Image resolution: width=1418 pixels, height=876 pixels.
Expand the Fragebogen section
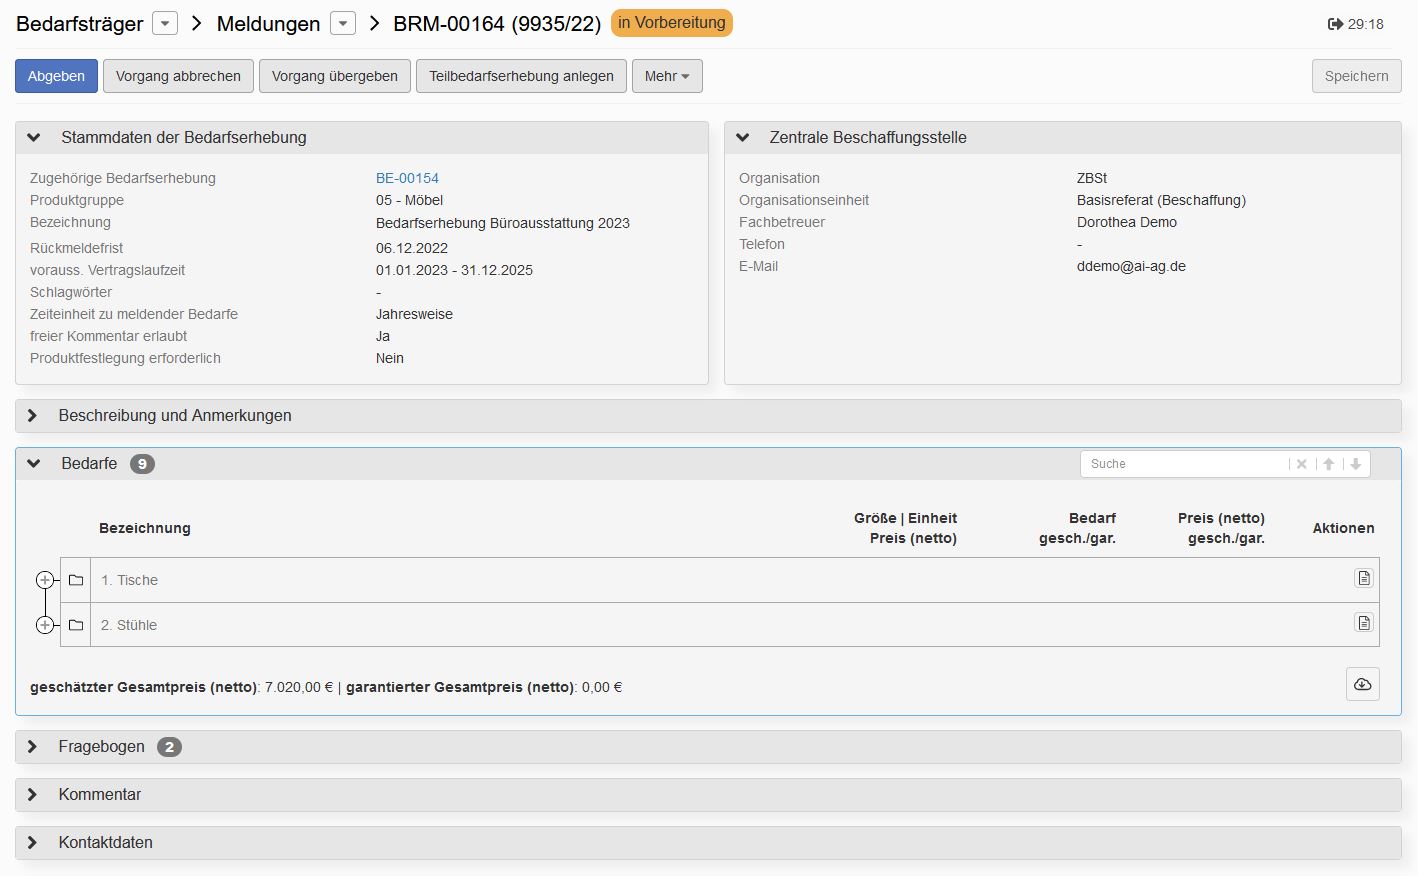click(x=32, y=746)
